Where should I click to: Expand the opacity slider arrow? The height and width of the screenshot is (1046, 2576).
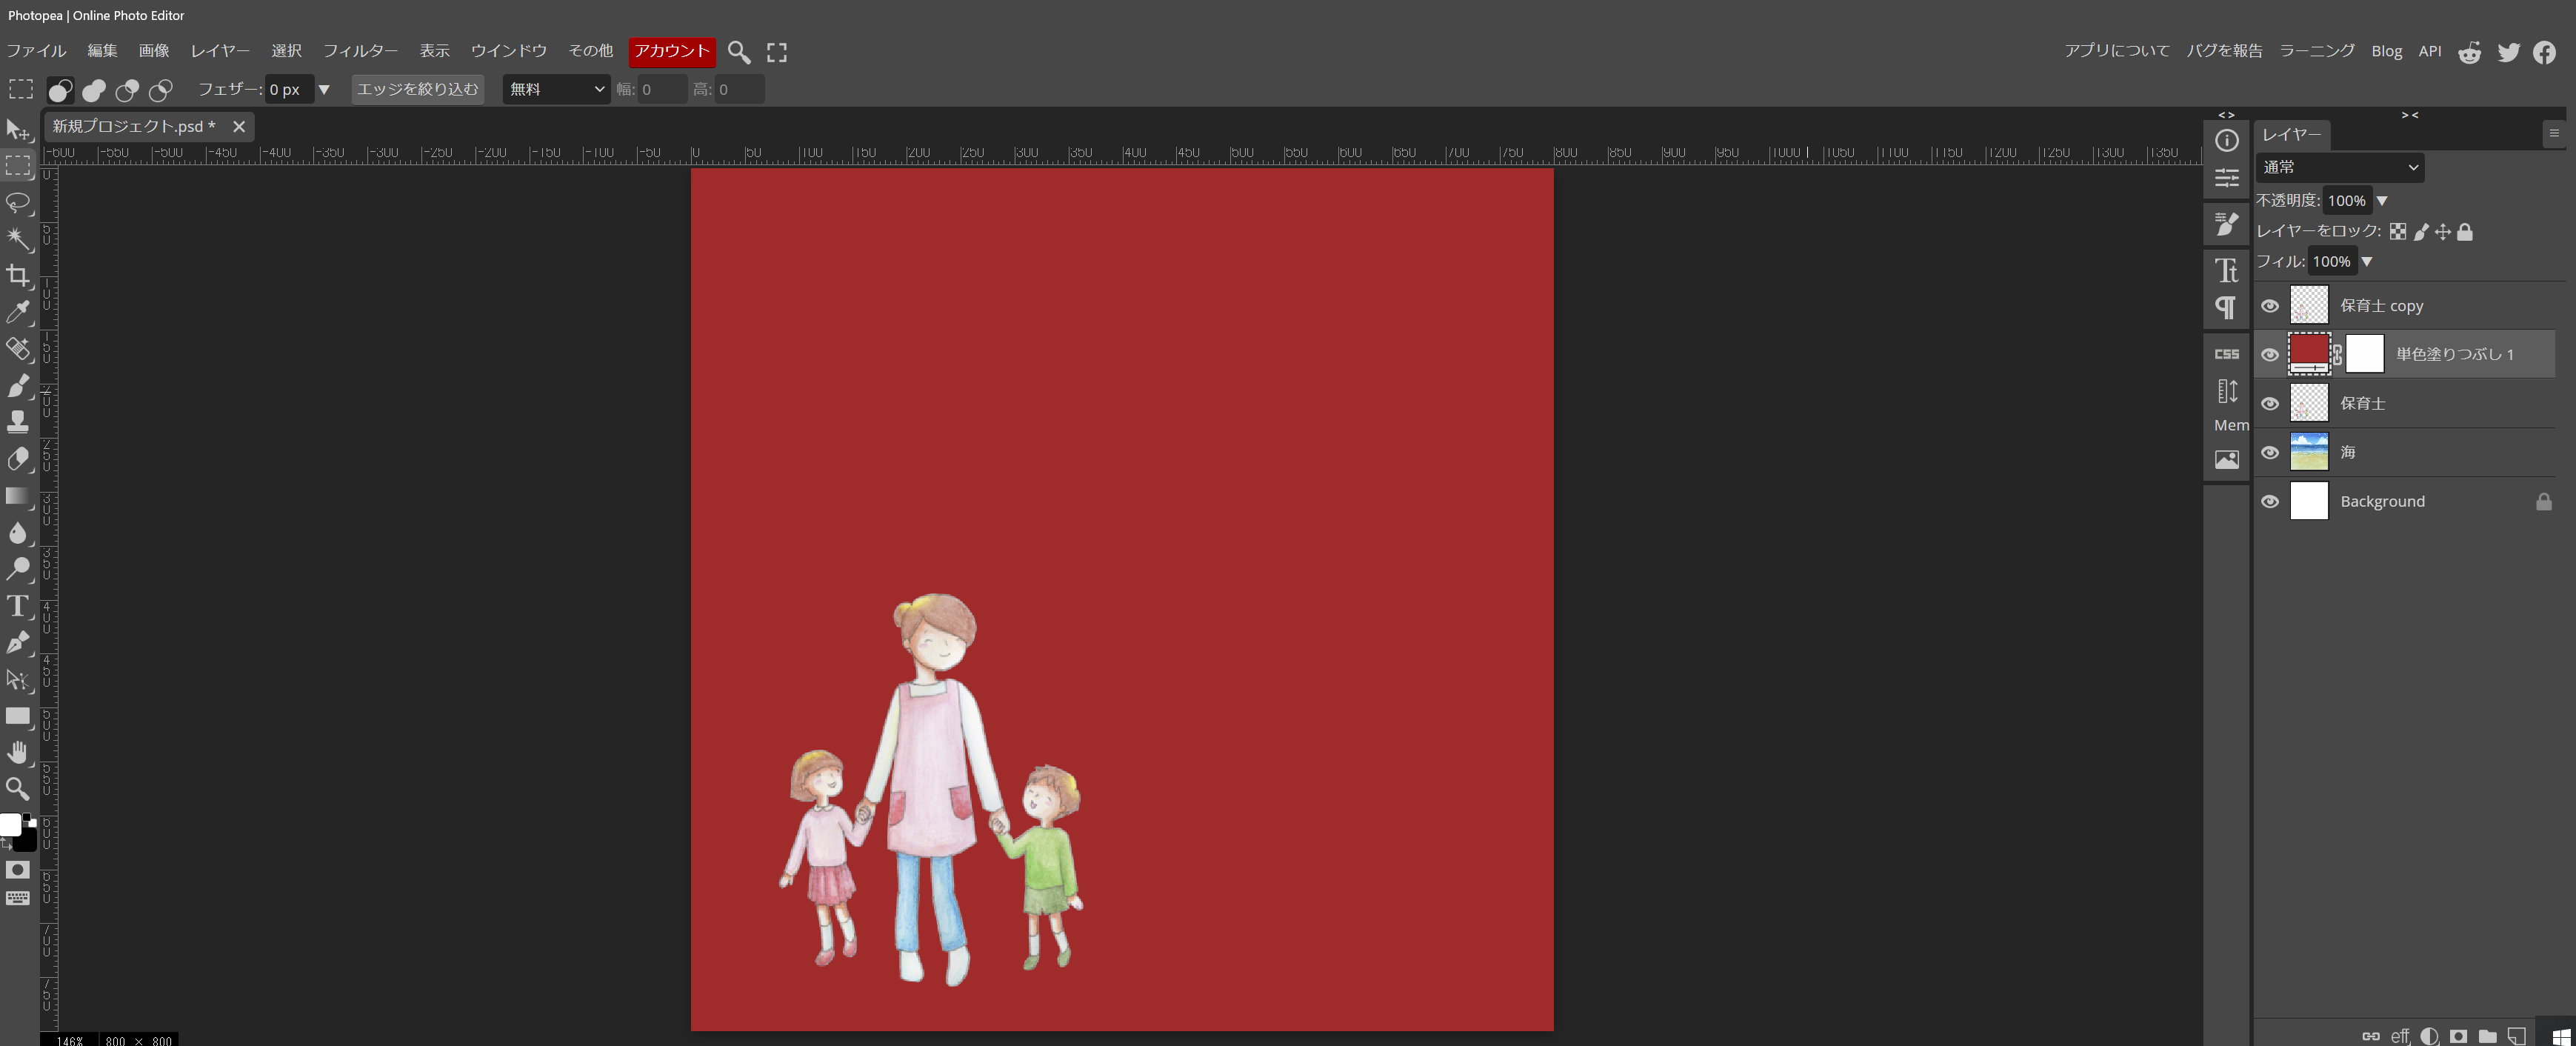[x=2382, y=201]
